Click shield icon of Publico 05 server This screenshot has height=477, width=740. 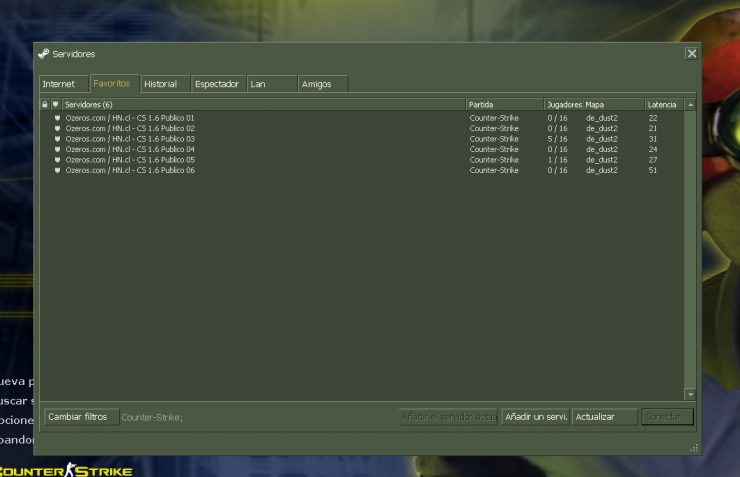tap(58, 159)
